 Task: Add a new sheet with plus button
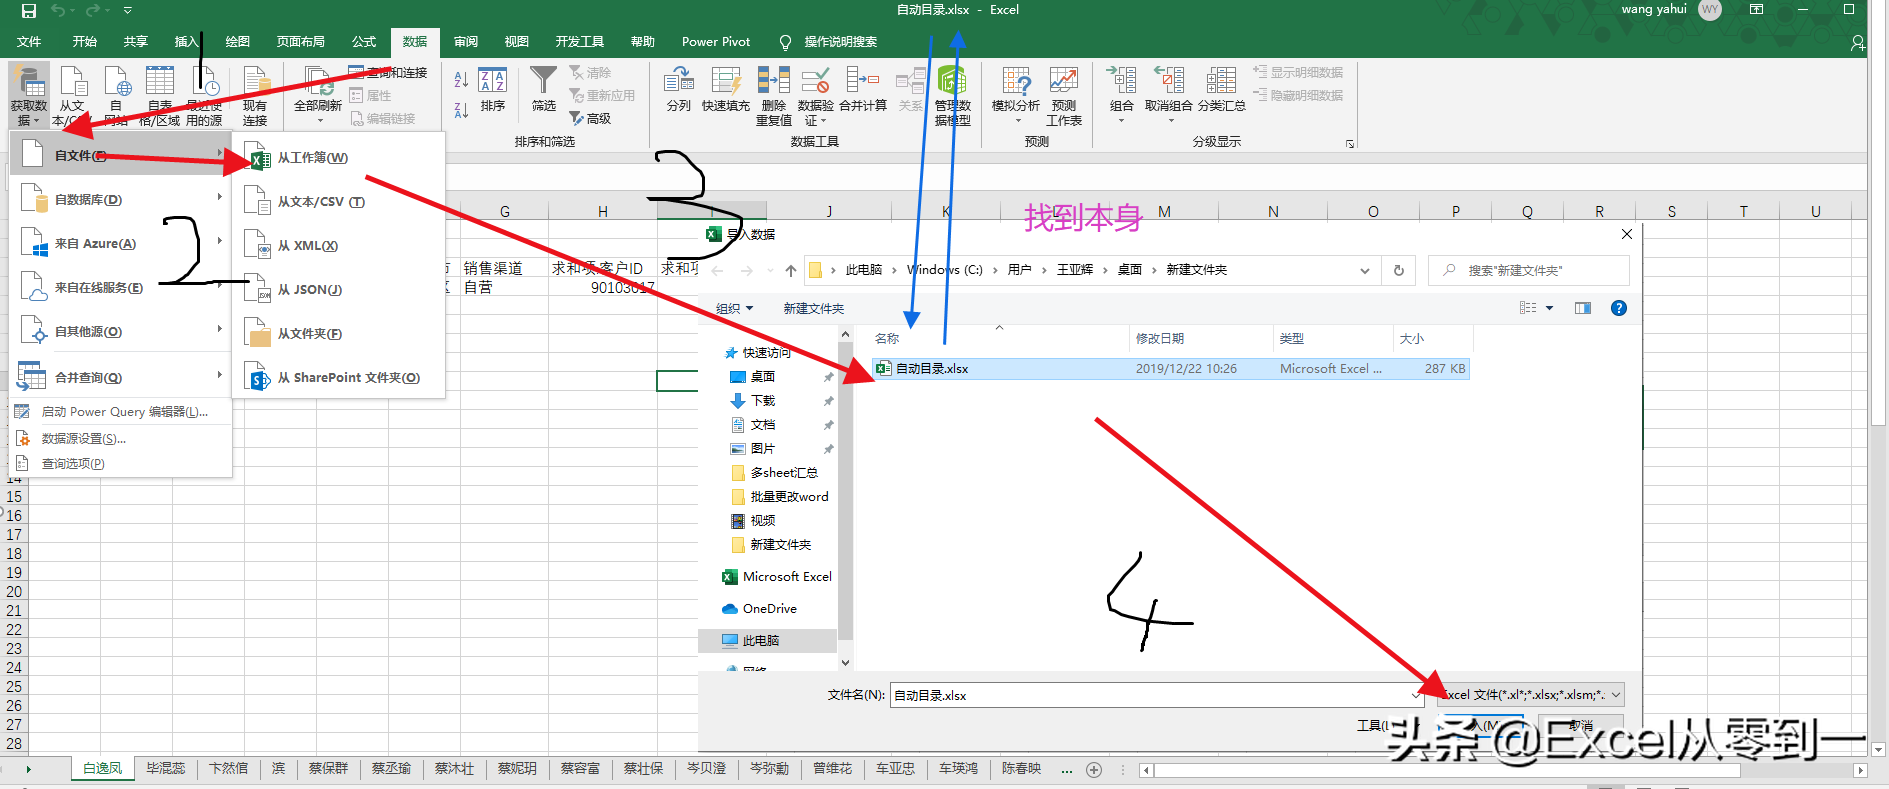tap(1094, 769)
